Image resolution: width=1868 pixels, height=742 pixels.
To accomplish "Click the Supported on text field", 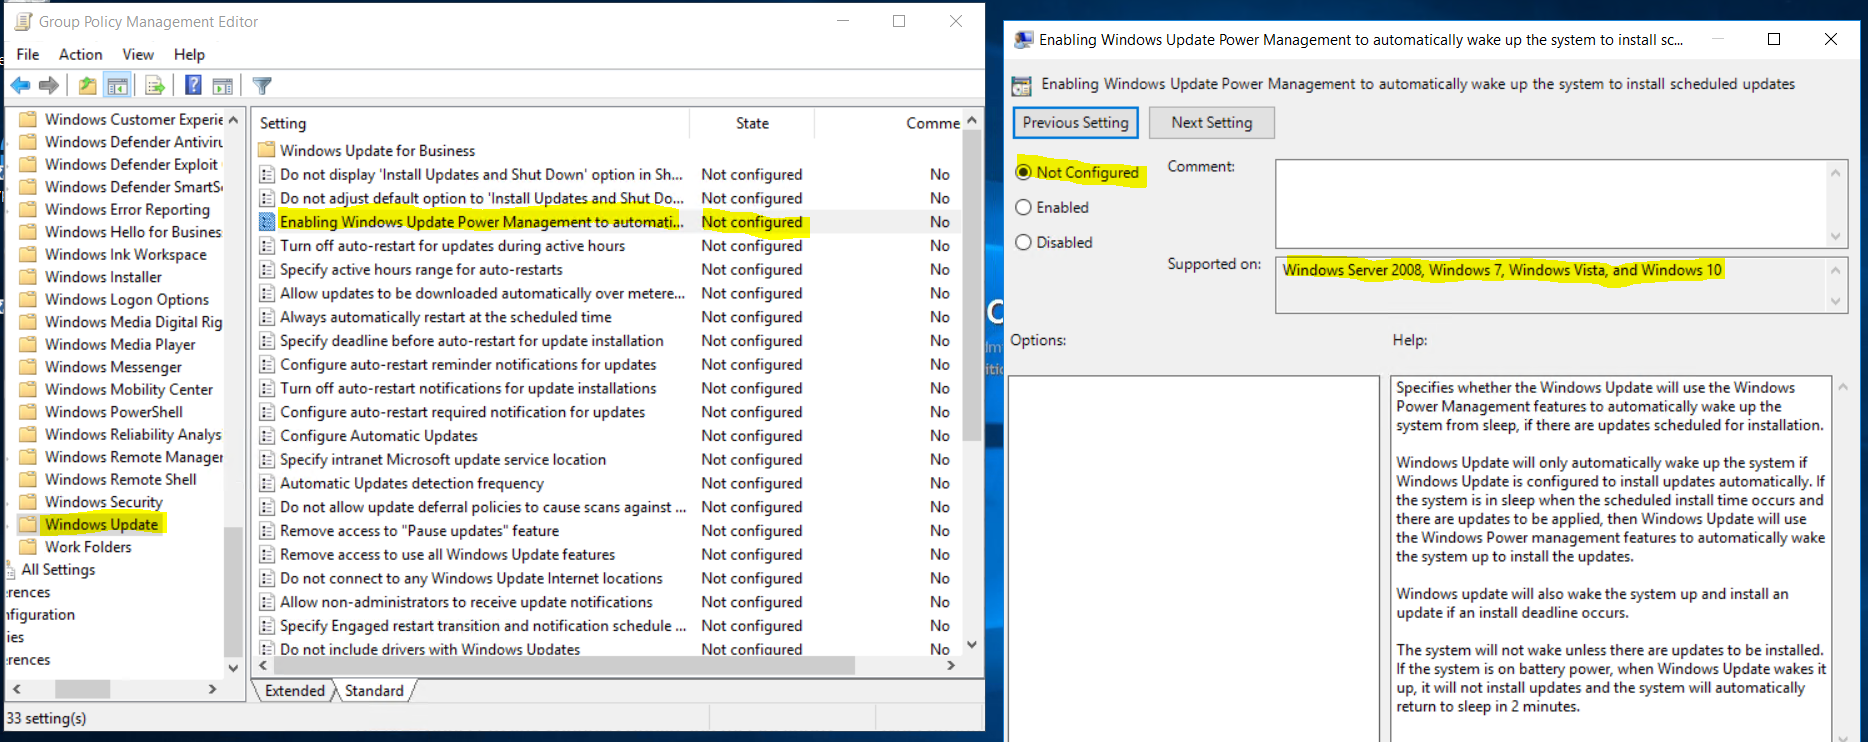I will 1551,285.
